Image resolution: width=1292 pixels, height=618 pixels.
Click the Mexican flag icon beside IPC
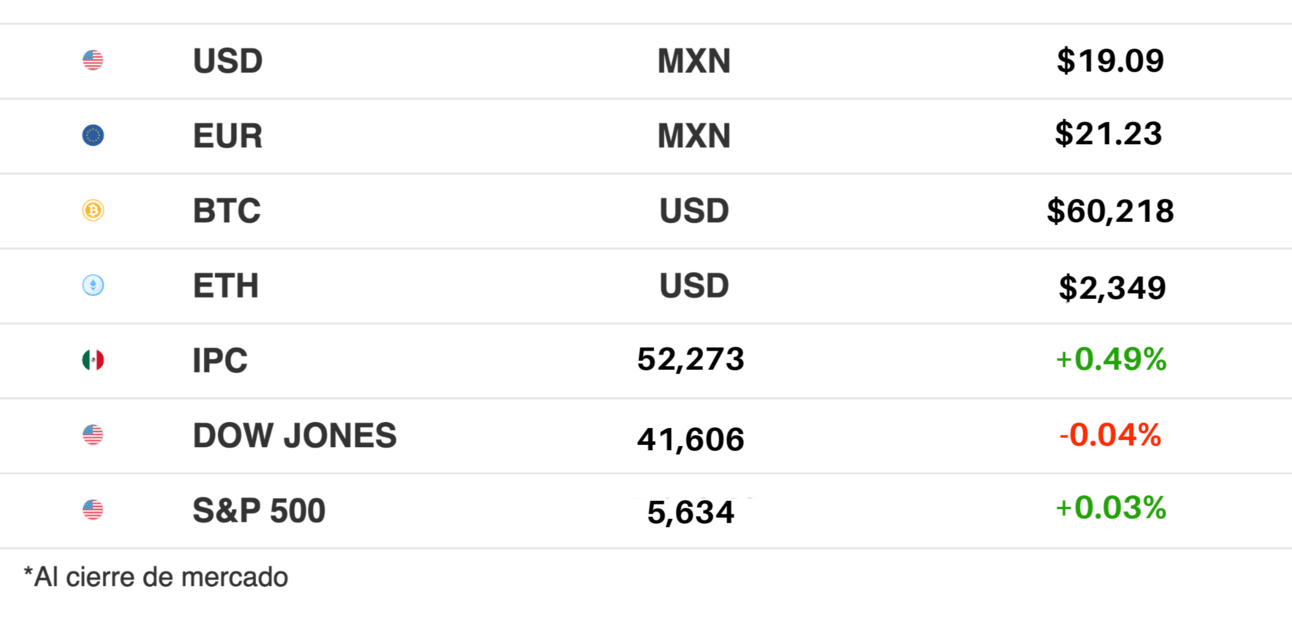[93, 360]
